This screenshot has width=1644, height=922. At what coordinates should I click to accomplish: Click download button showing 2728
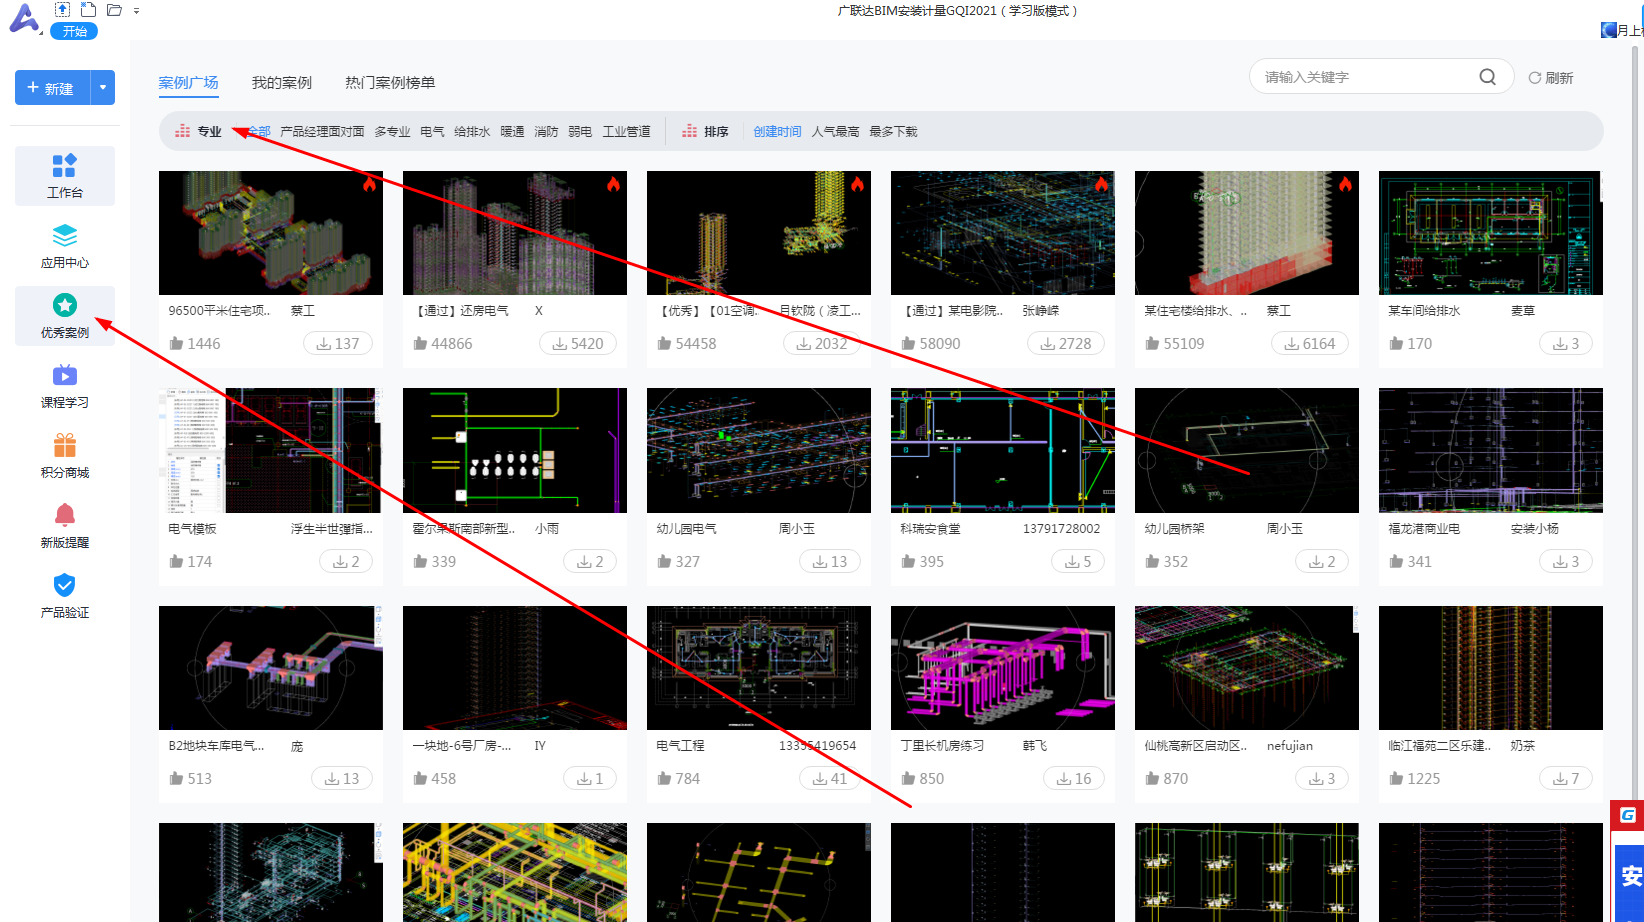coord(1066,344)
